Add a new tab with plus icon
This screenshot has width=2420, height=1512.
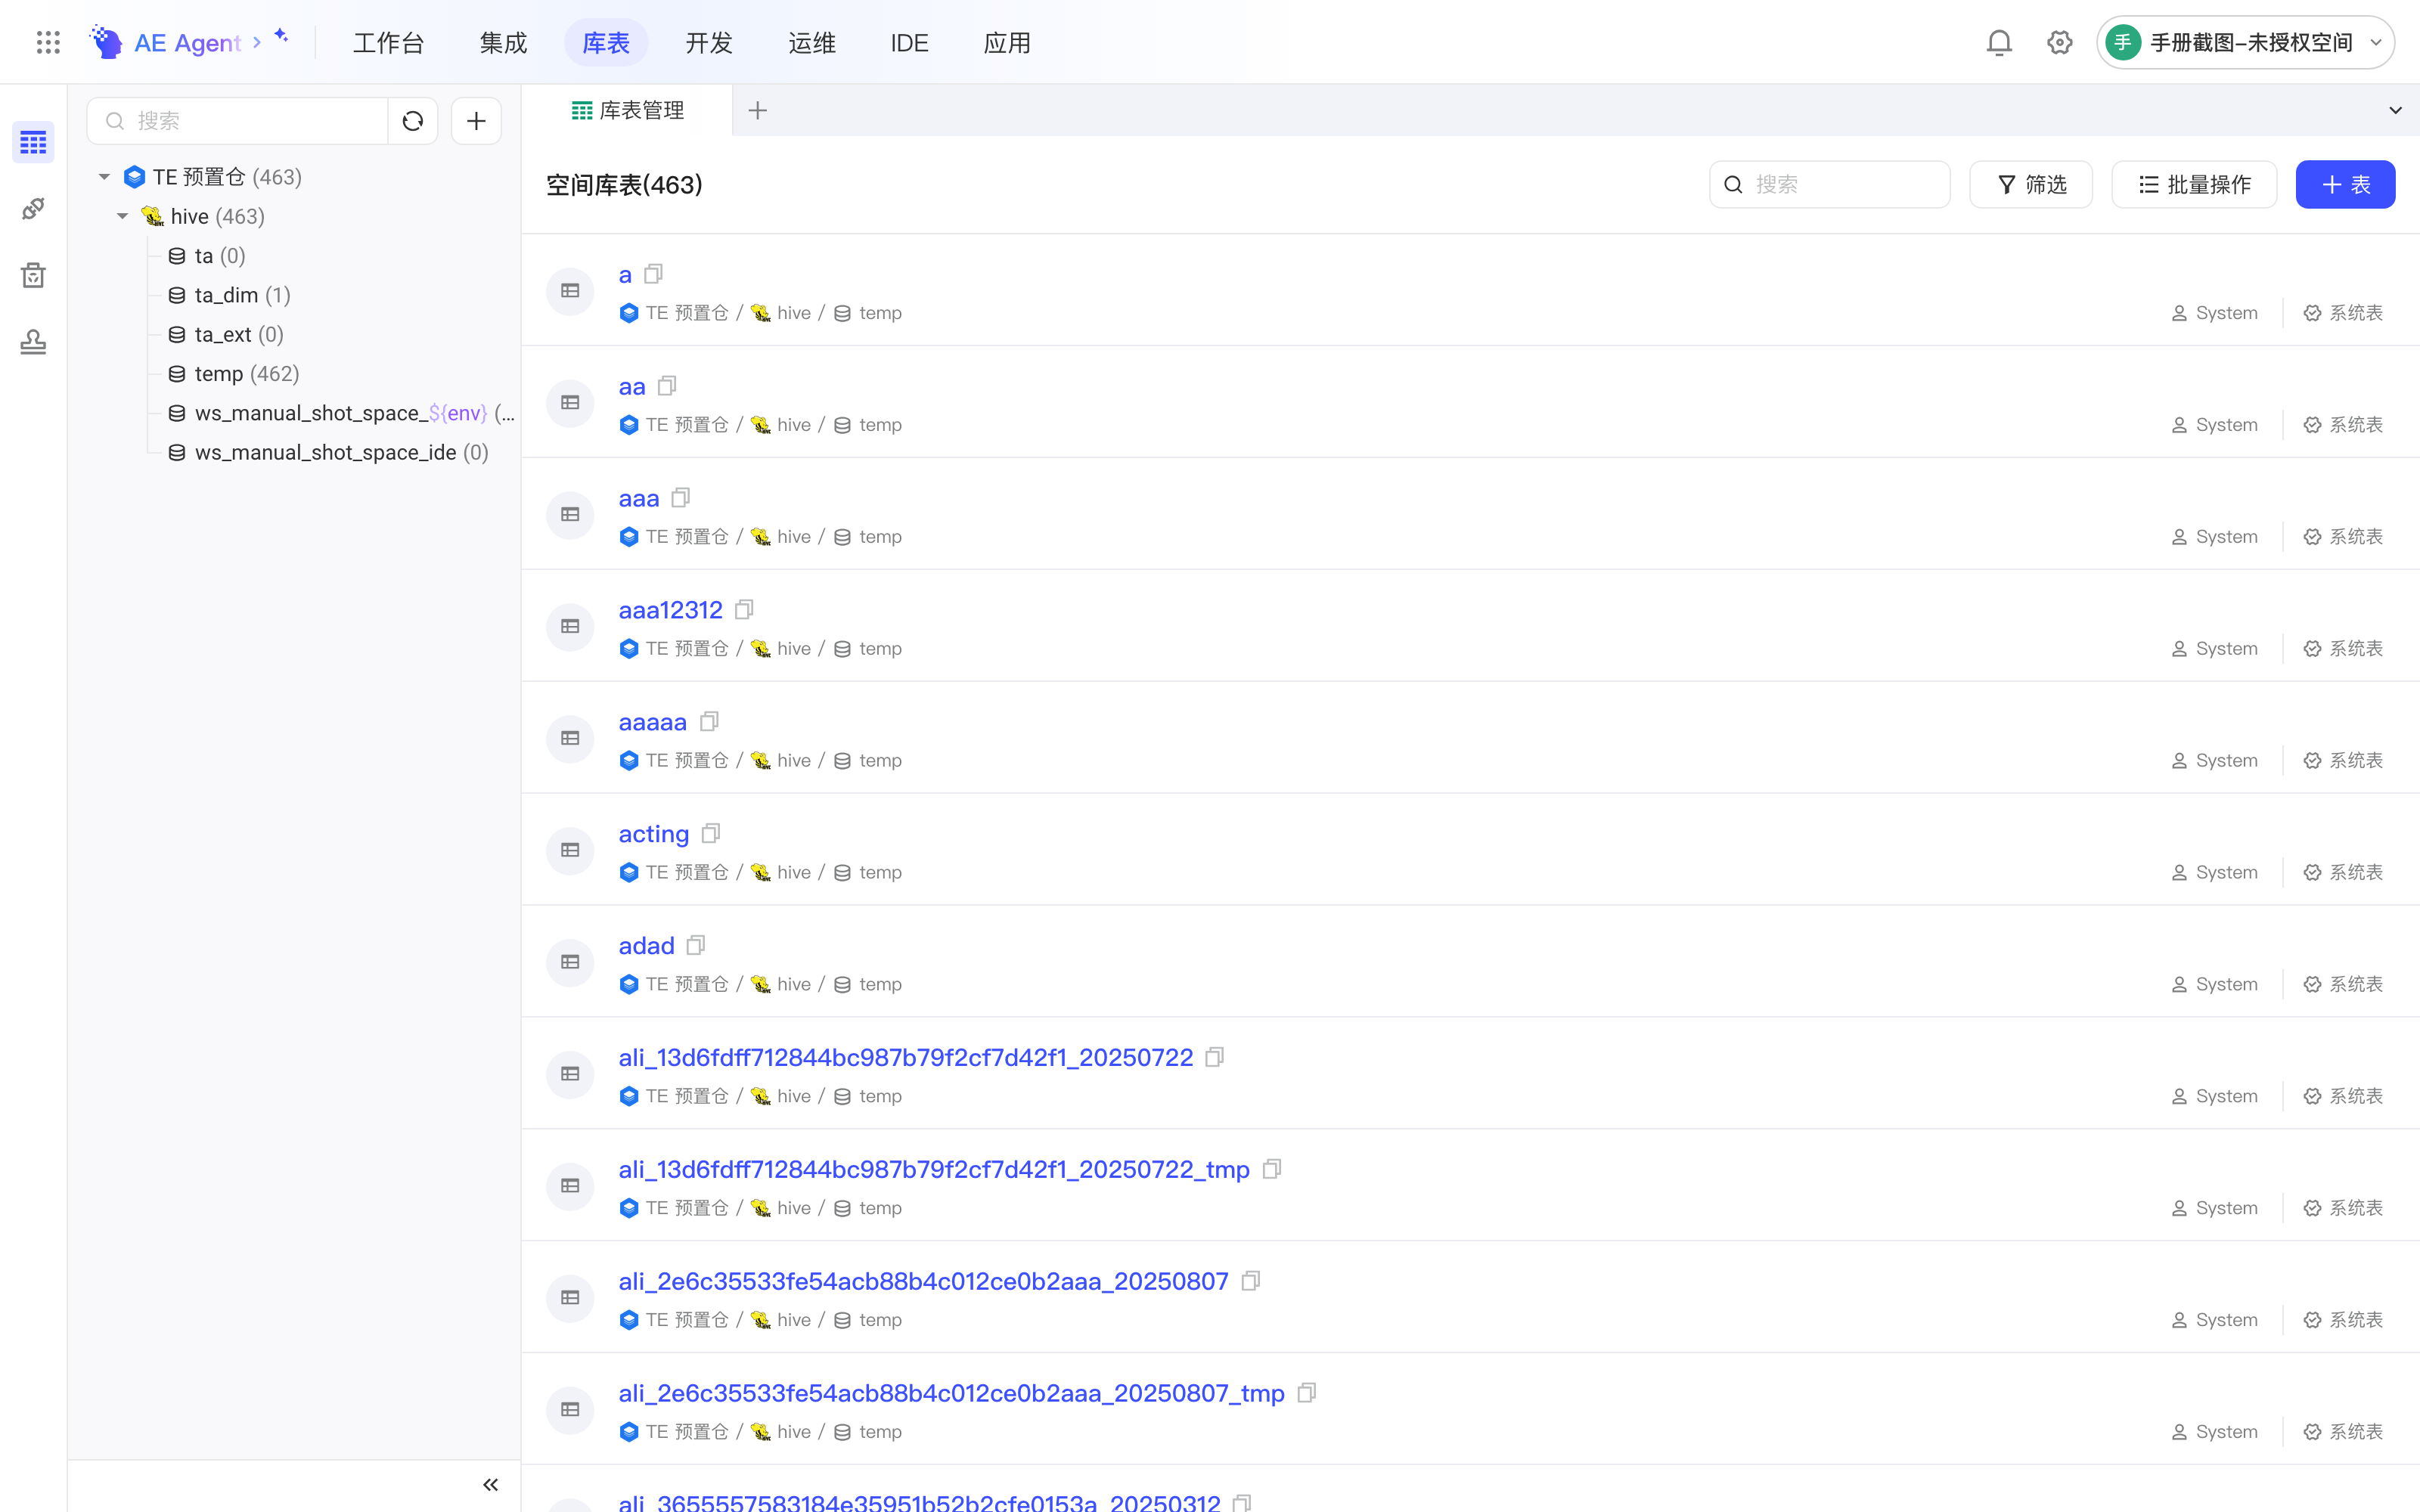pyautogui.click(x=757, y=111)
